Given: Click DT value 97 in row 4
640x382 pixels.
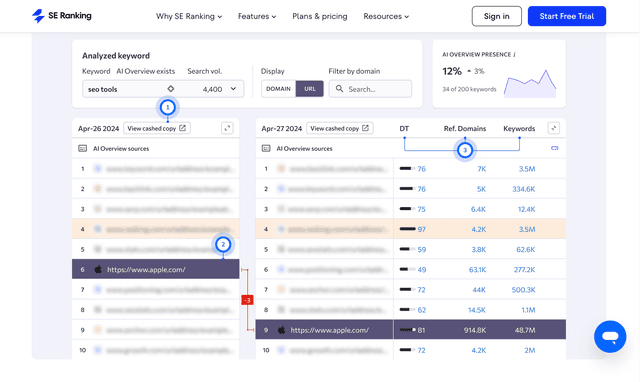Looking at the screenshot, I should (x=422, y=229).
